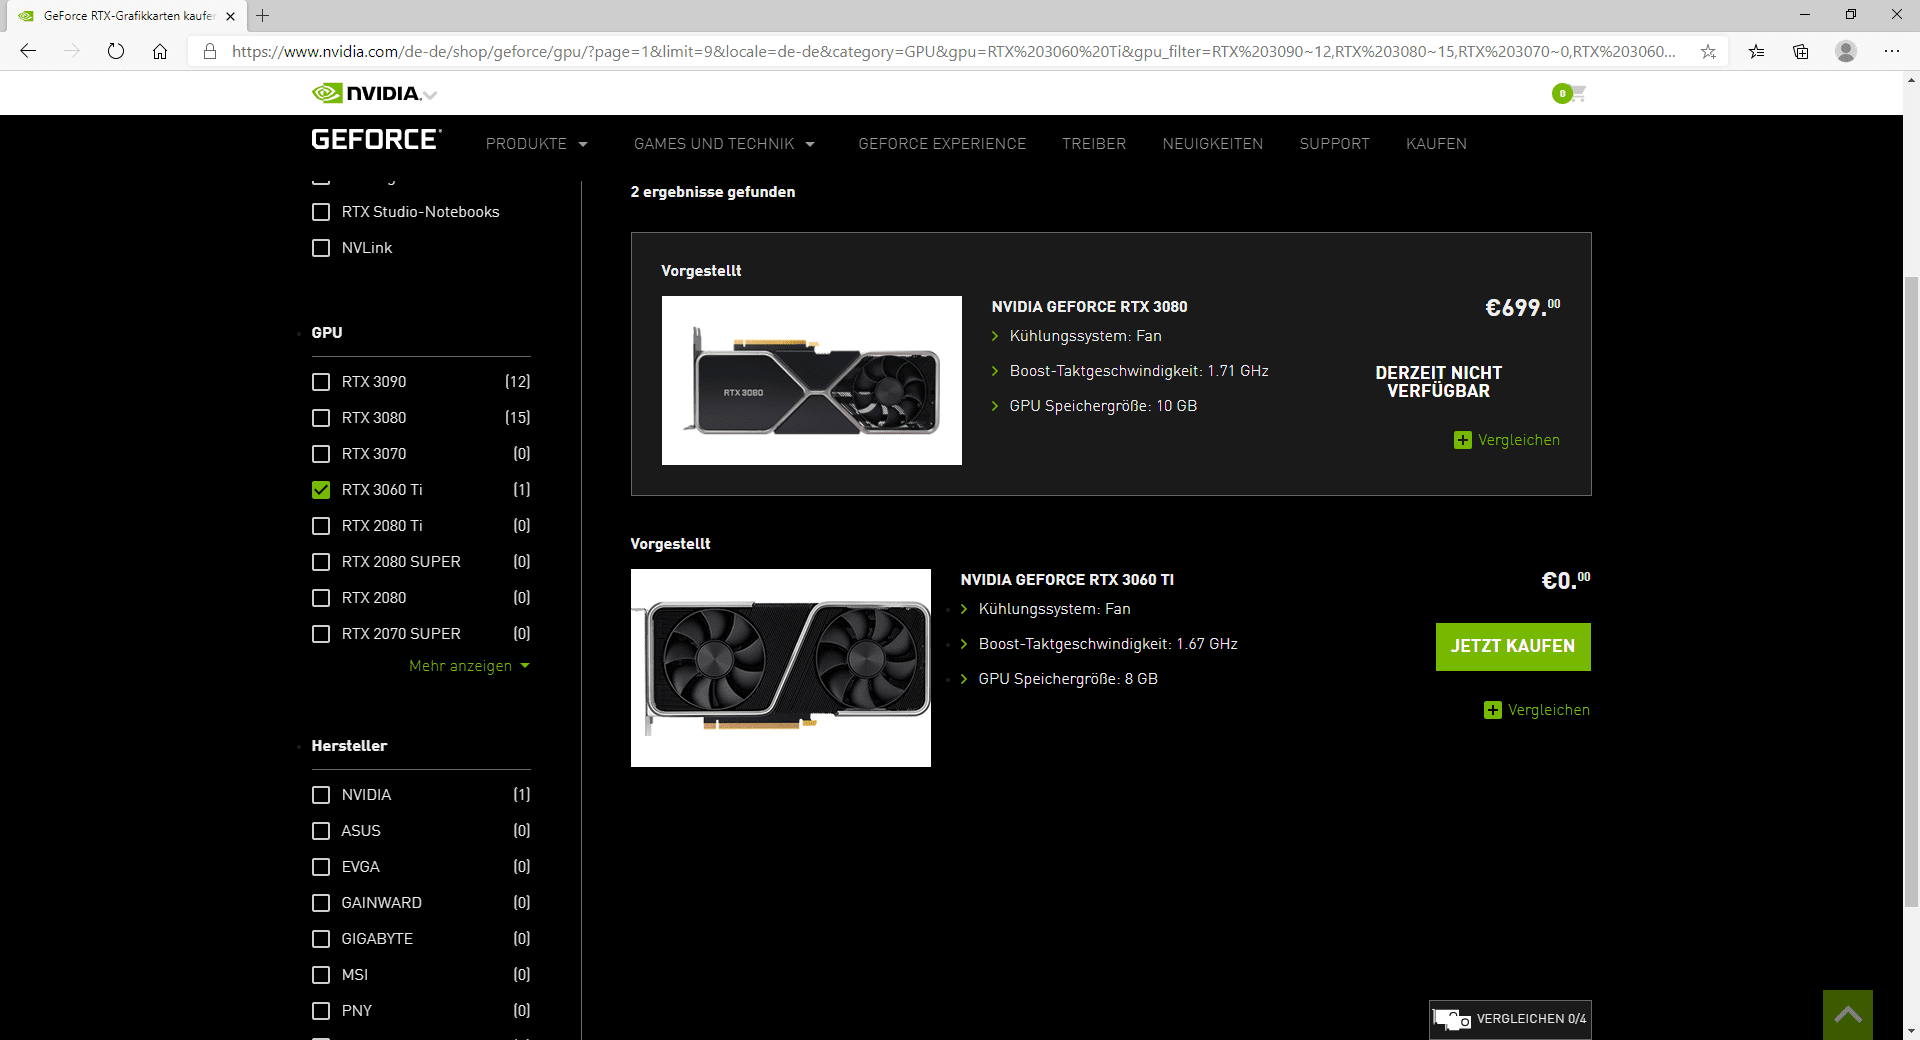Click the GEFORCE logo
The height and width of the screenshot is (1040, 1920).
376,140
